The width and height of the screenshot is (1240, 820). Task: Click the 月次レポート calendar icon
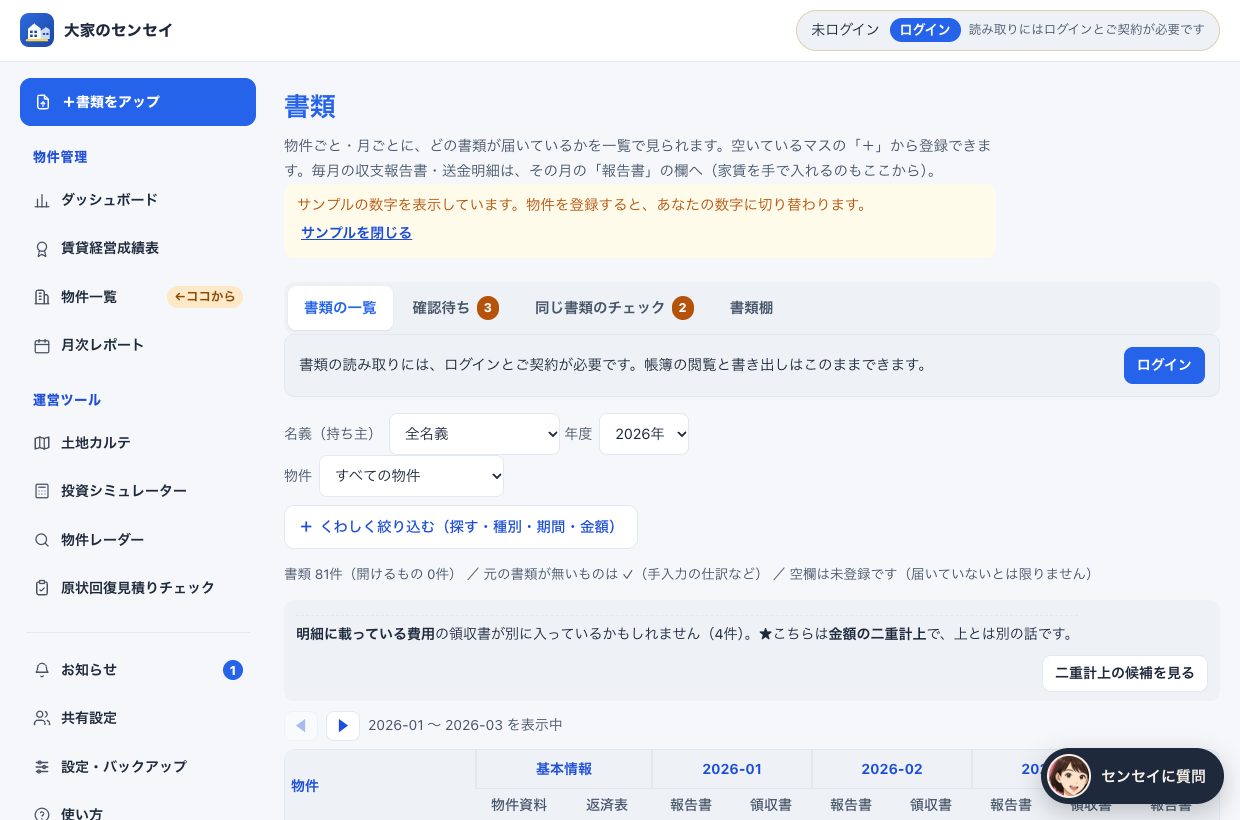click(x=42, y=345)
